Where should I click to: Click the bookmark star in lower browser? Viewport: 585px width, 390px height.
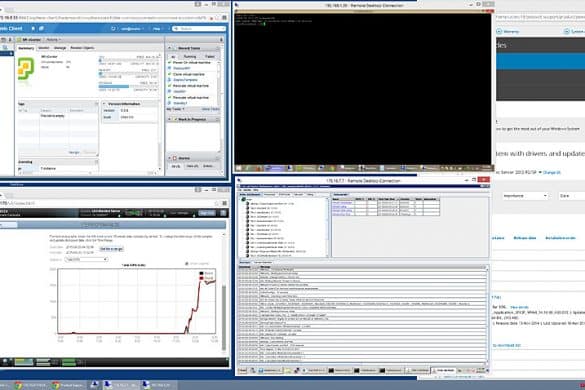(x=216, y=203)
